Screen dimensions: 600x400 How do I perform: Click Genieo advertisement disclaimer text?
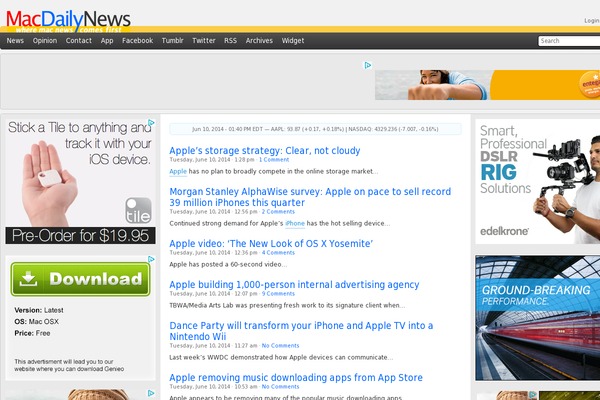click(69, 365)
